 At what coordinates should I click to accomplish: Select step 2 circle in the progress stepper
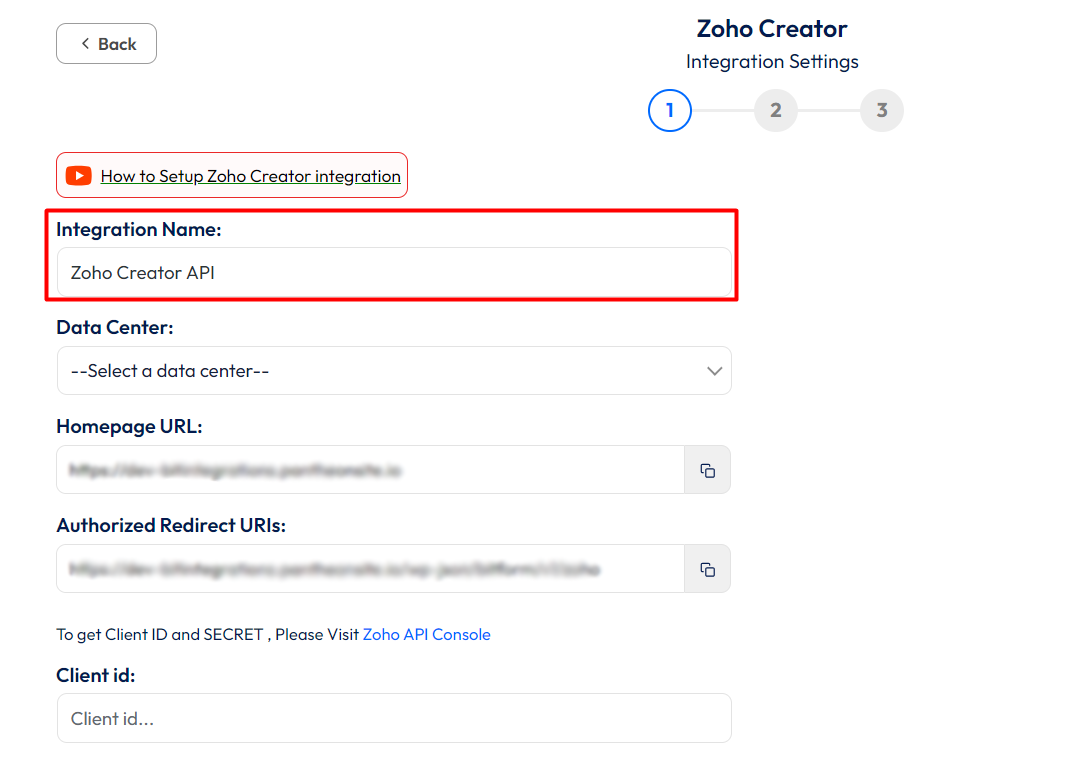tap(775, 110)
